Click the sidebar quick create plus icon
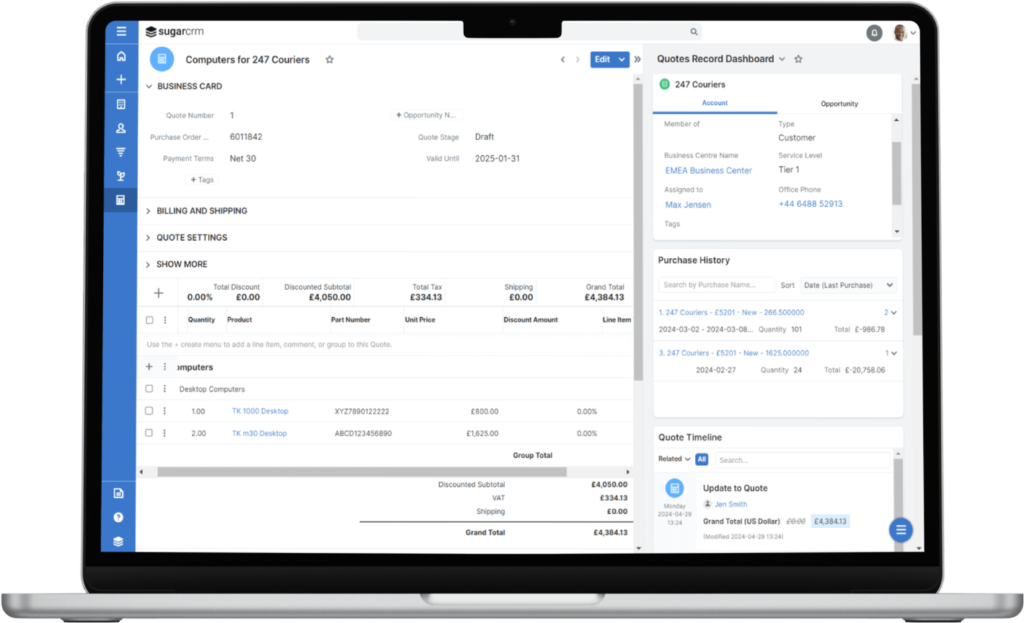1024x623 pixels. coord(121,80)
